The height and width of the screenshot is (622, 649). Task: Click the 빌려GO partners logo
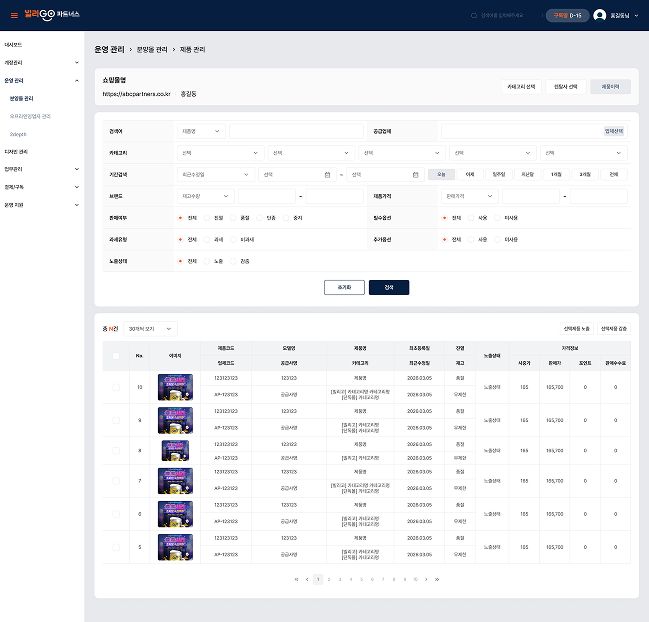click(x=52, y=14)
